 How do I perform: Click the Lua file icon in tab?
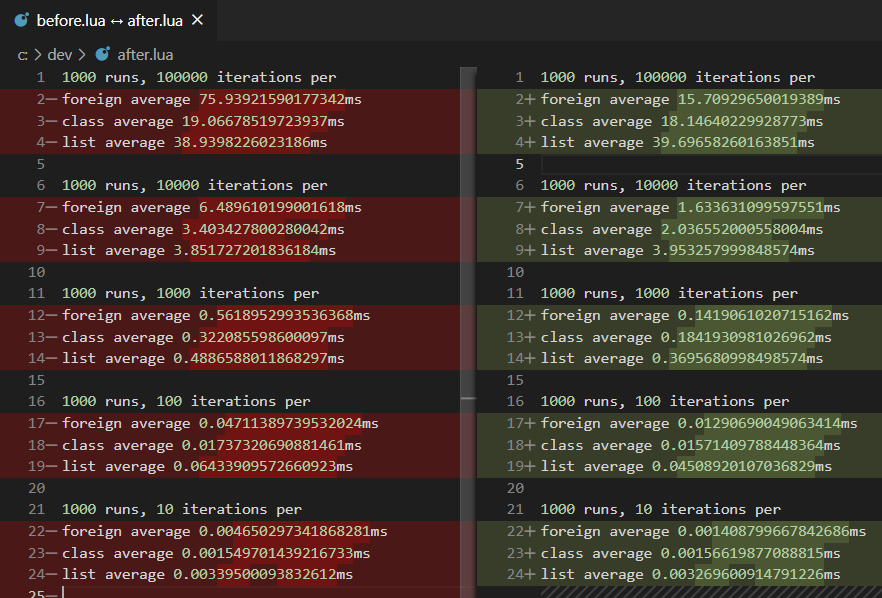(x=21, y=20)
